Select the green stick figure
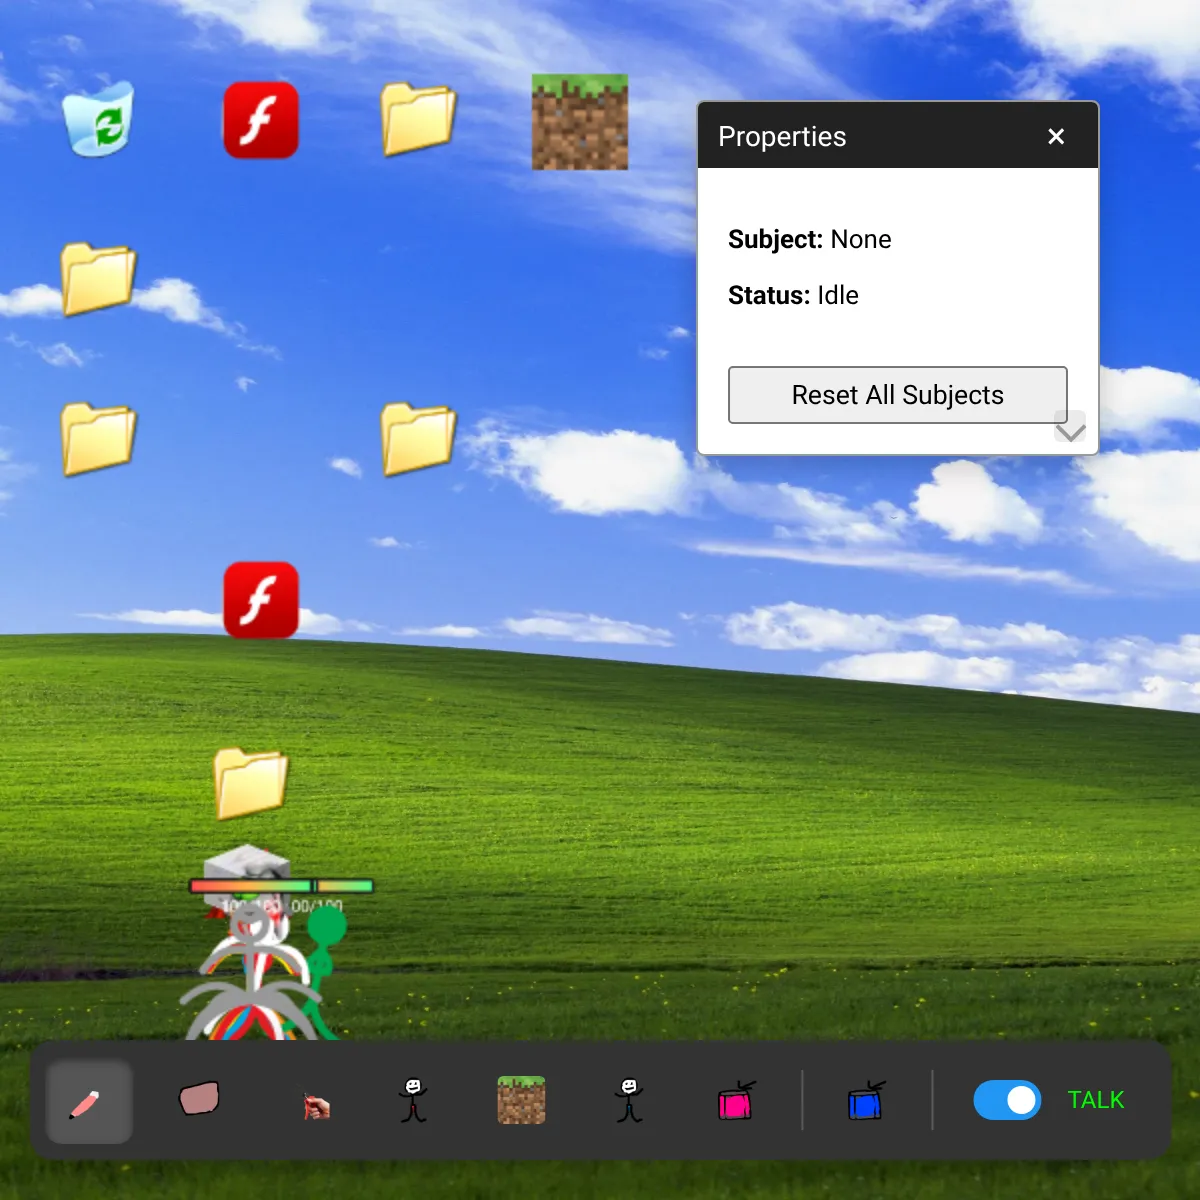 pos(323,970)
